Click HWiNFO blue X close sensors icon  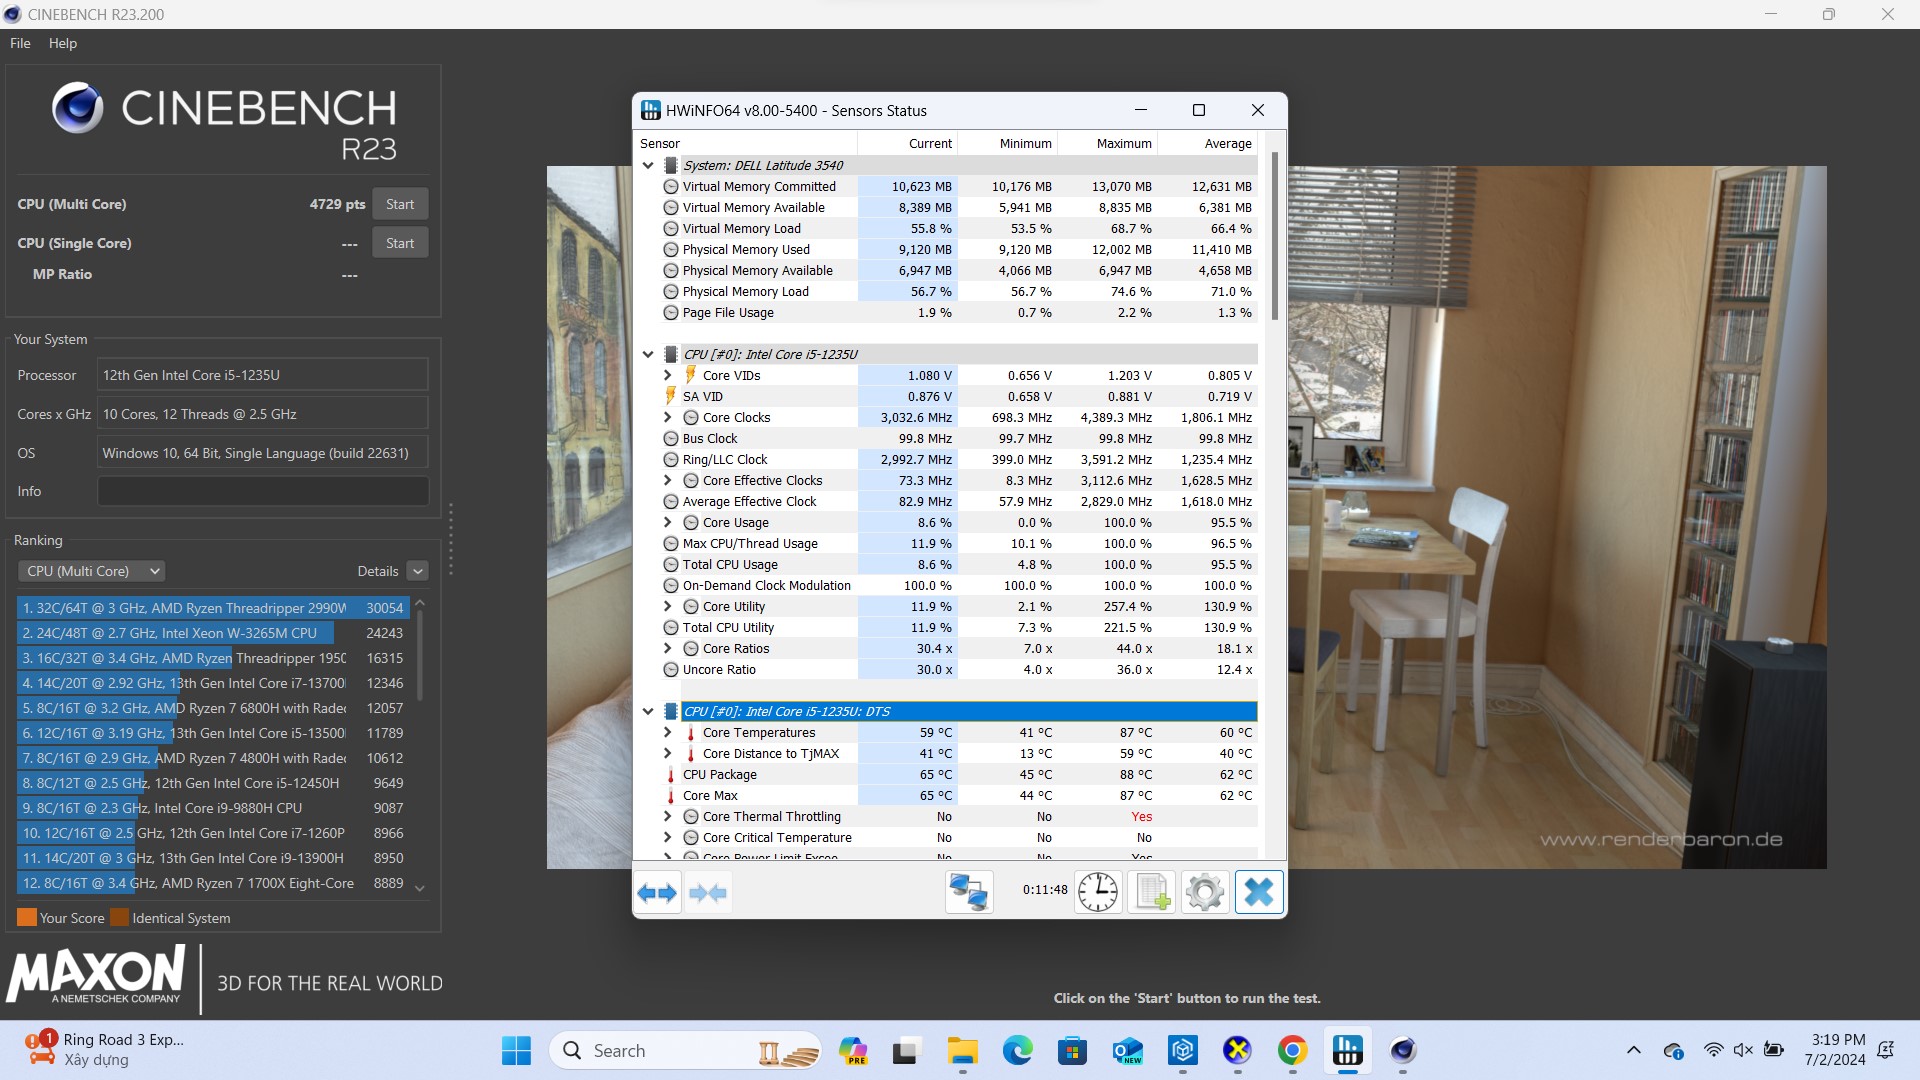(x=1258, y=892)
